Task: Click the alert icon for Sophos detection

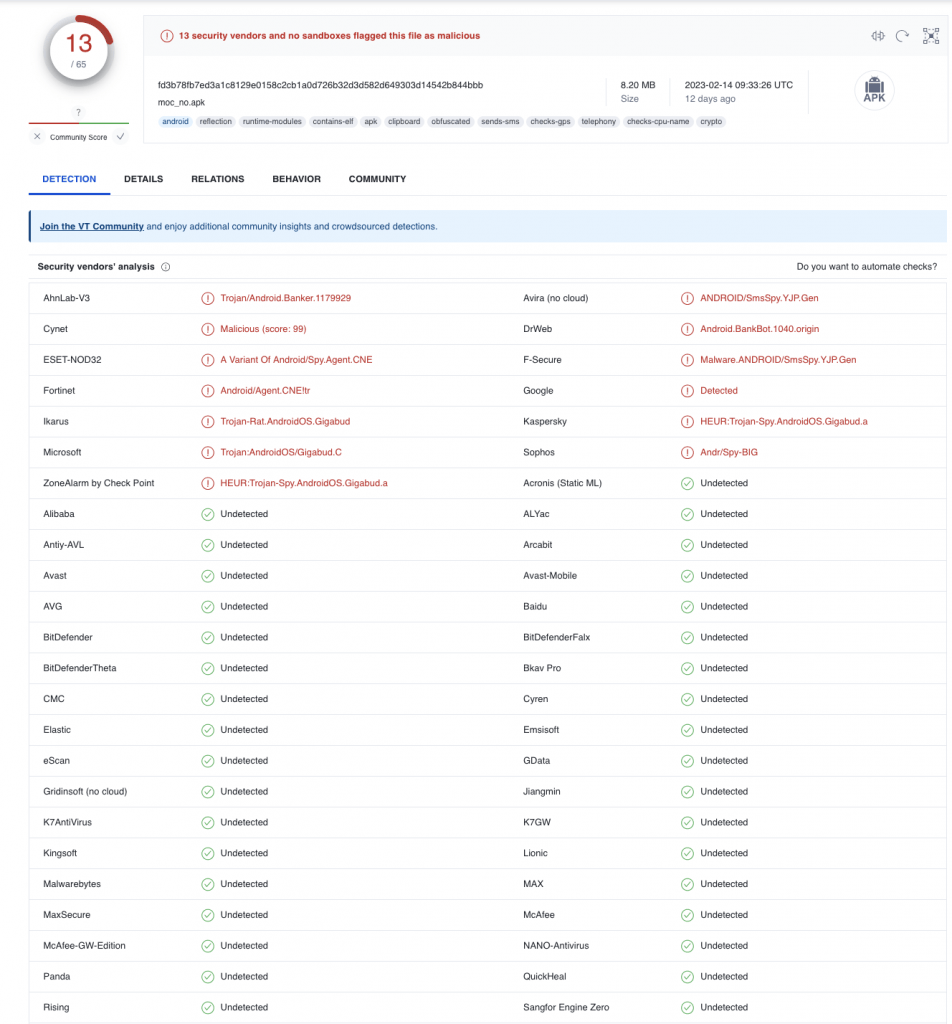Action: pyautogui.click(x=687, y=453)
